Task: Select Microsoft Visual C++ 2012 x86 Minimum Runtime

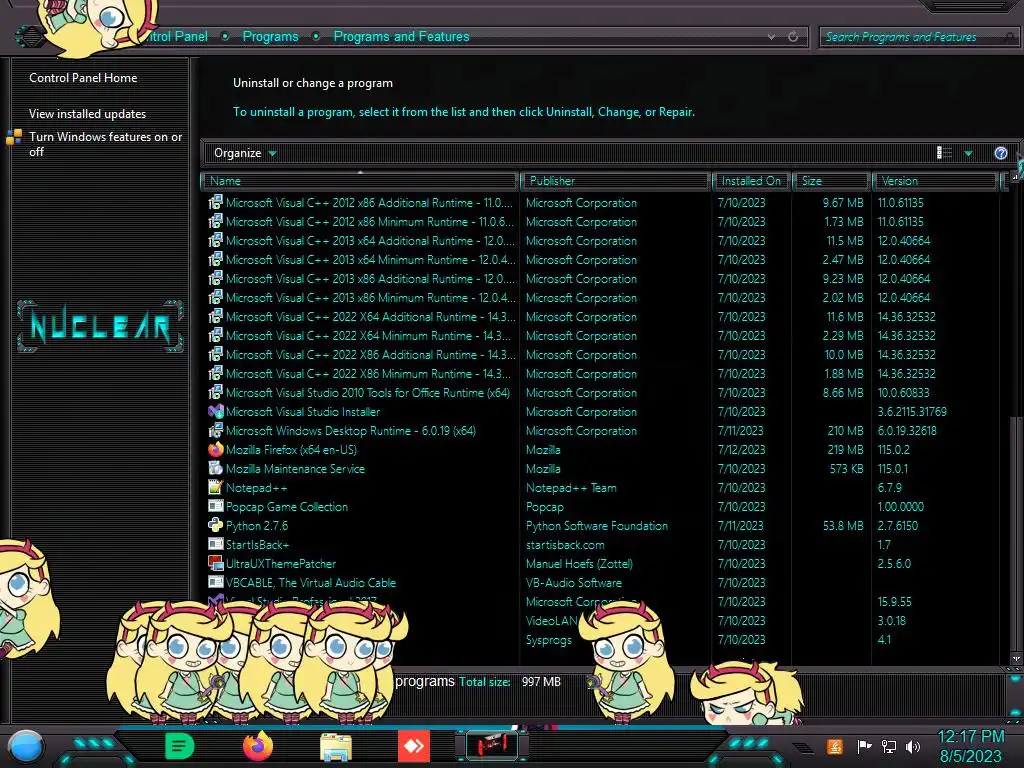Action: 370,222
